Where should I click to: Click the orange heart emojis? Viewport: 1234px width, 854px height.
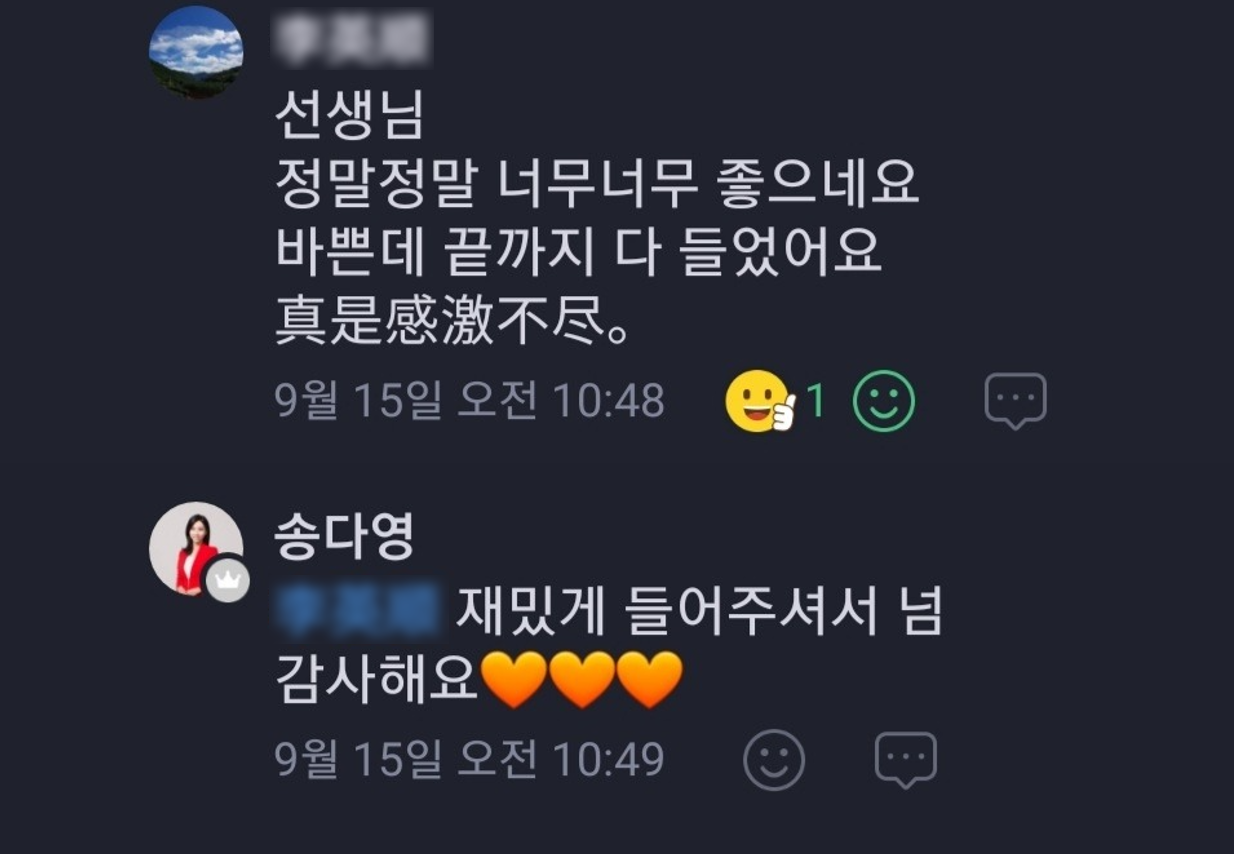pos(582,680)
